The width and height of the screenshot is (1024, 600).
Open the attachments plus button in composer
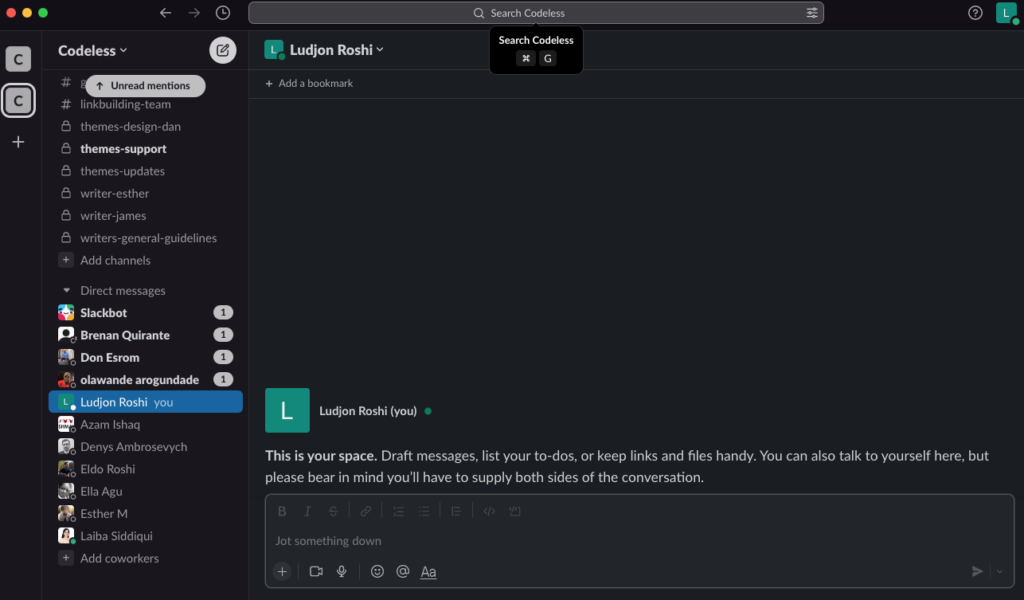[x=282, y=572]
